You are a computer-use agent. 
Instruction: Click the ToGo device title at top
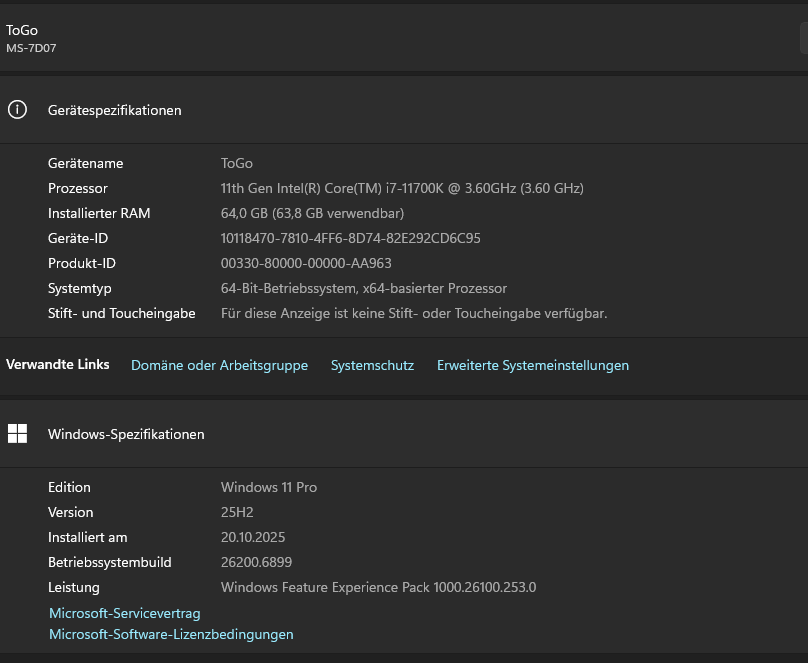point(22,30)
